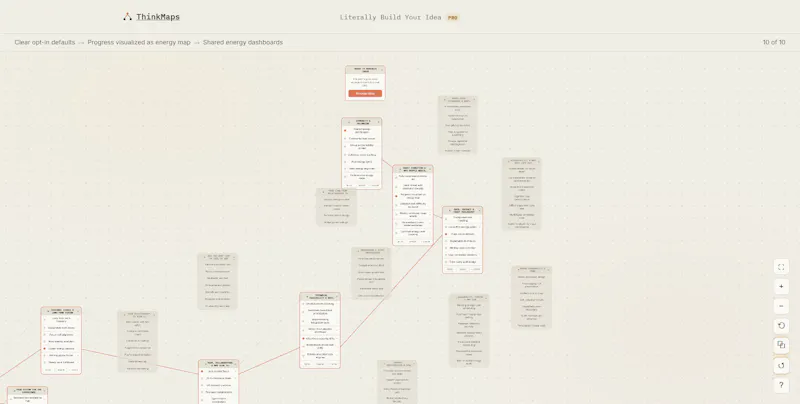Screen dimensions: 800x404
Task: Click the fit-to-screen view icon
Action: (x=781, y=267)
